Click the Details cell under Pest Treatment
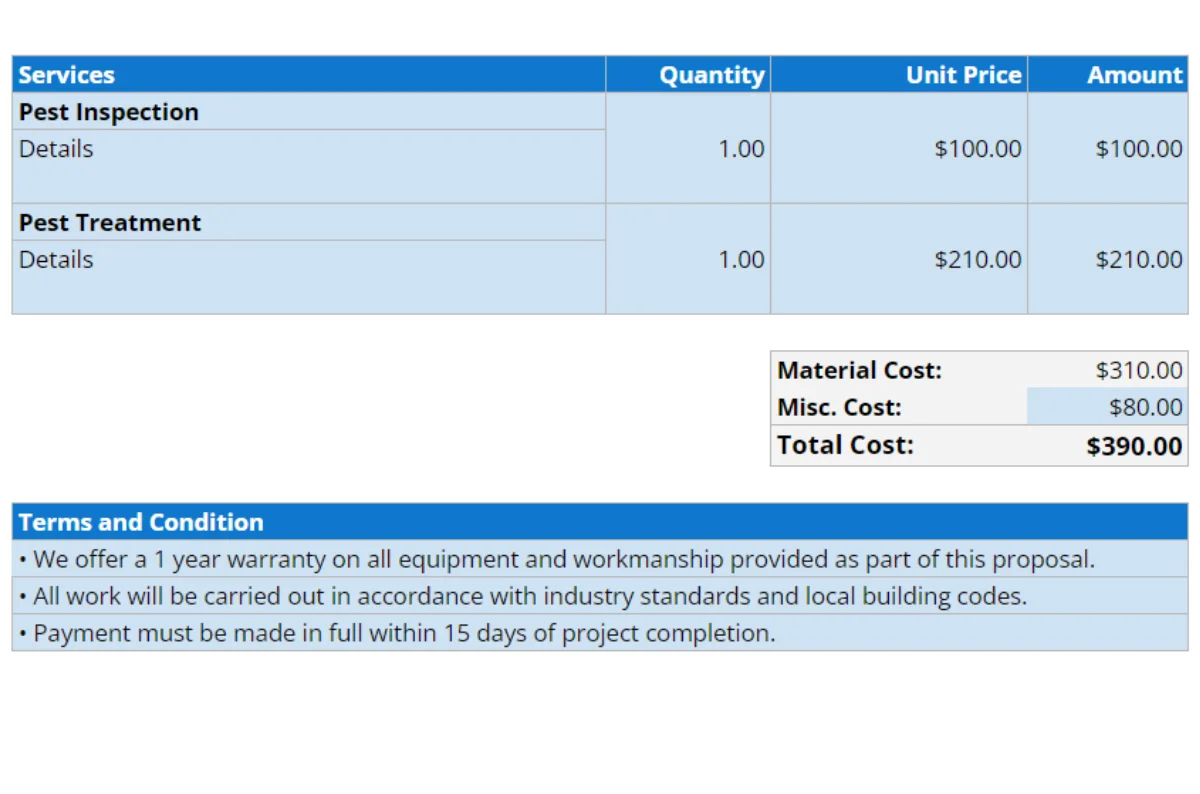The height and width of the screenshot is (794, 1200). click(55, 259)
